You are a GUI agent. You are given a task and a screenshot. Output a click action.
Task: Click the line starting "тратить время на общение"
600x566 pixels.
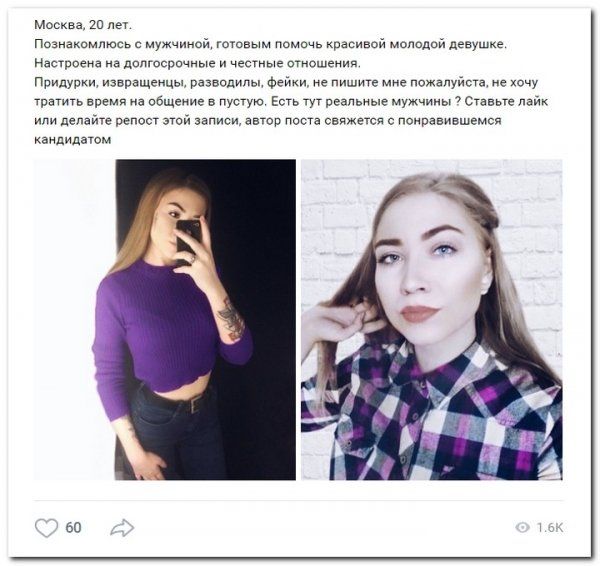(x=291, y=101)
